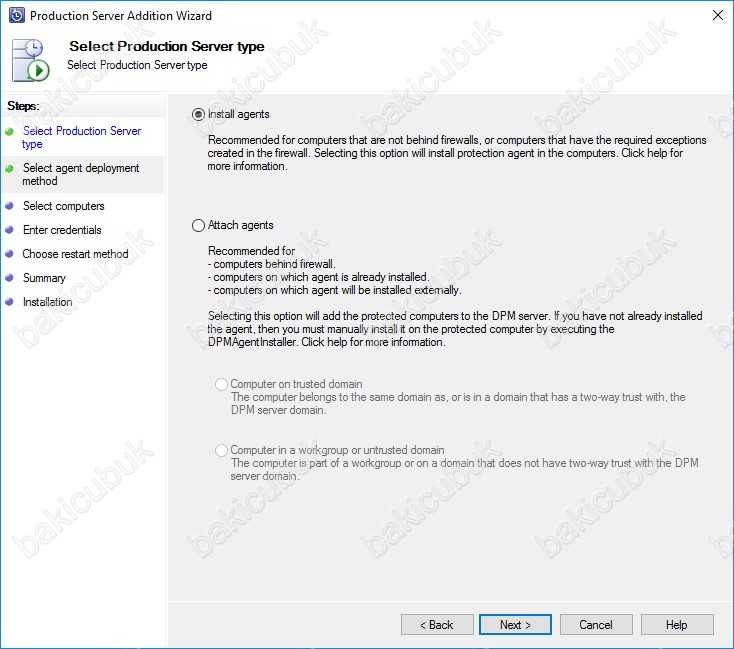This screenshot has height=649, width=734.
Task: Click the wizard title bar app icon
Action: (16, 15)
